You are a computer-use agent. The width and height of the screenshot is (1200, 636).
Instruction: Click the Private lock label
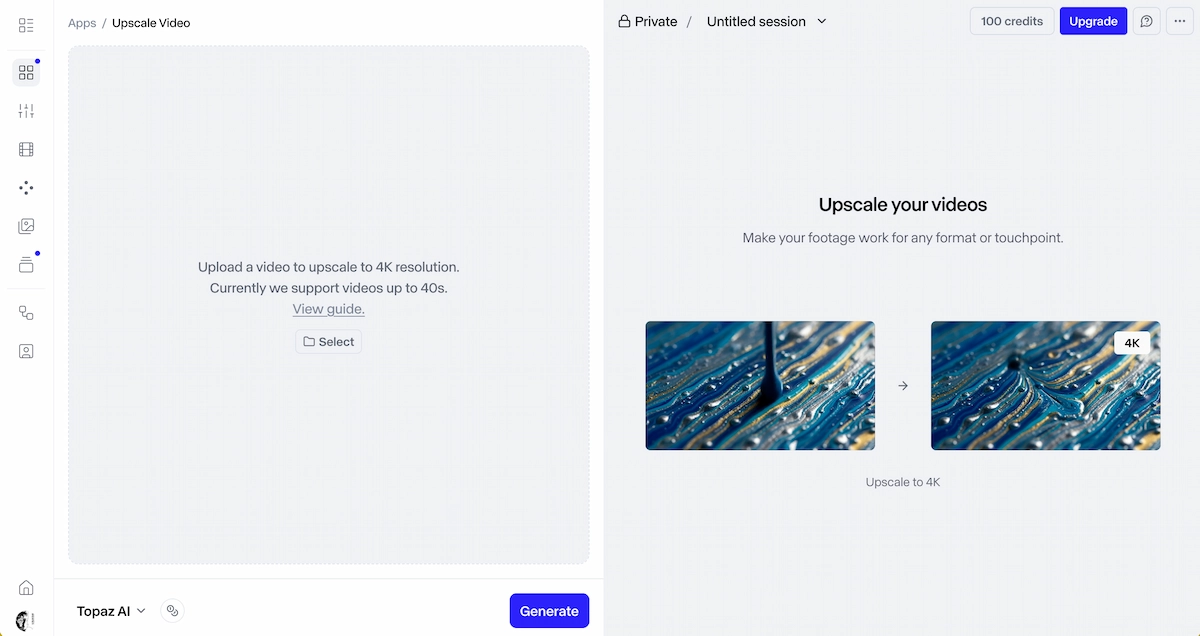tap(647, 21)
